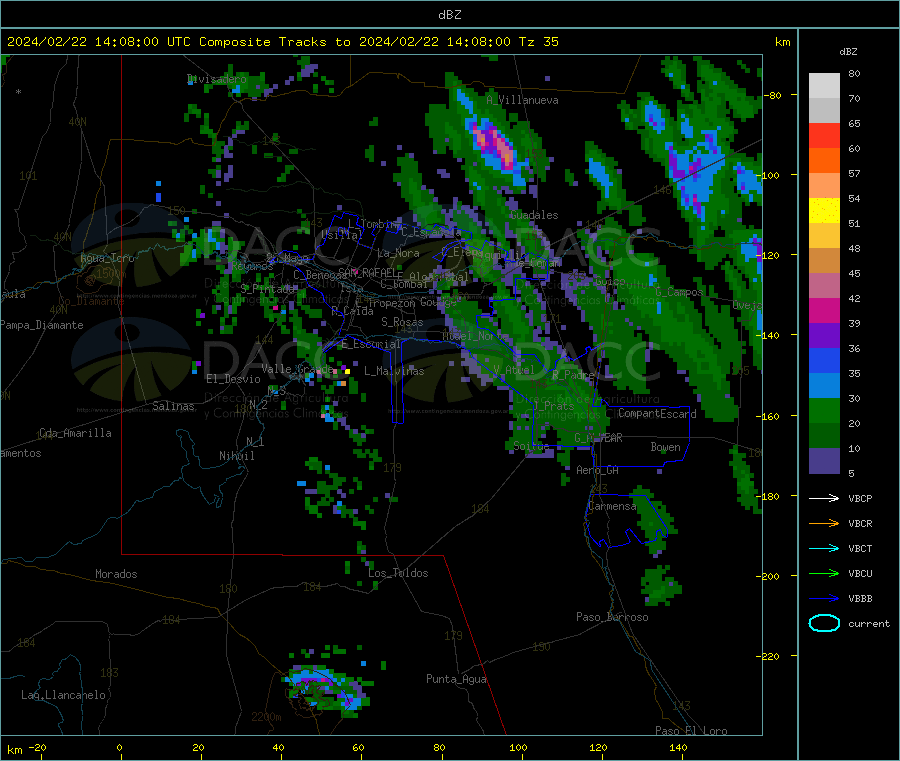Click the 'G_Campos' map label
This screenshot has height=761, width=900.
679,292
